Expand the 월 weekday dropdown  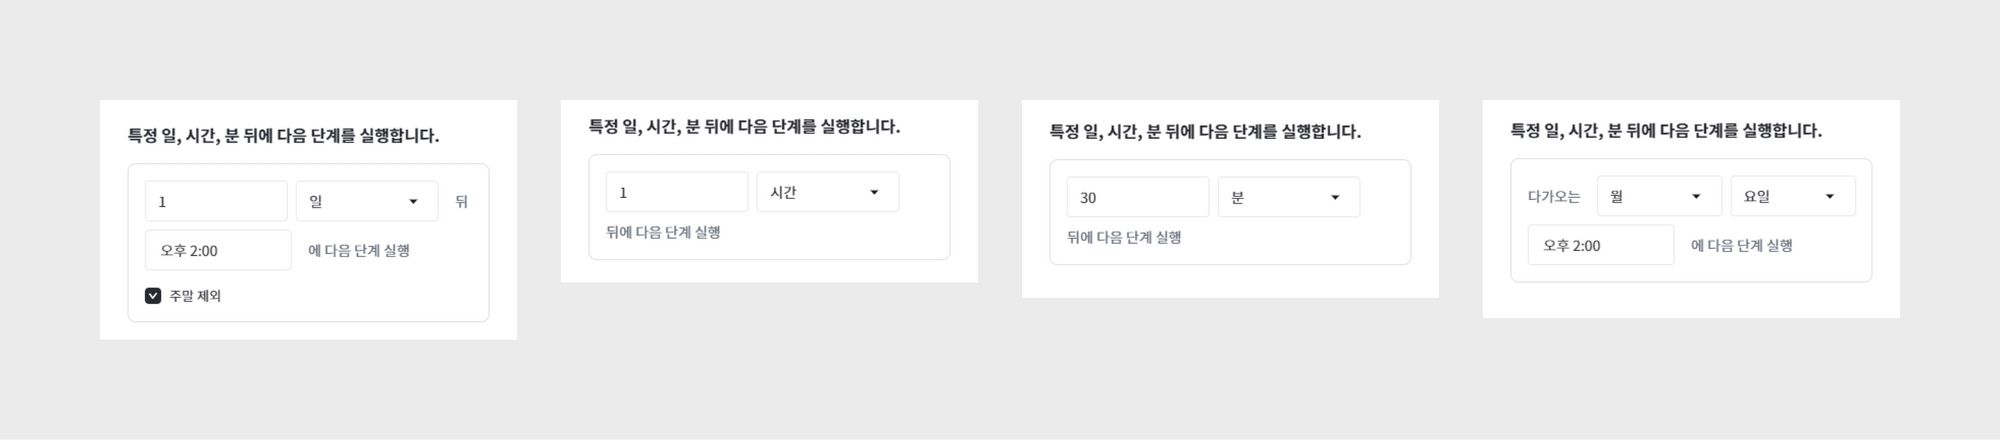point(1659,197)
